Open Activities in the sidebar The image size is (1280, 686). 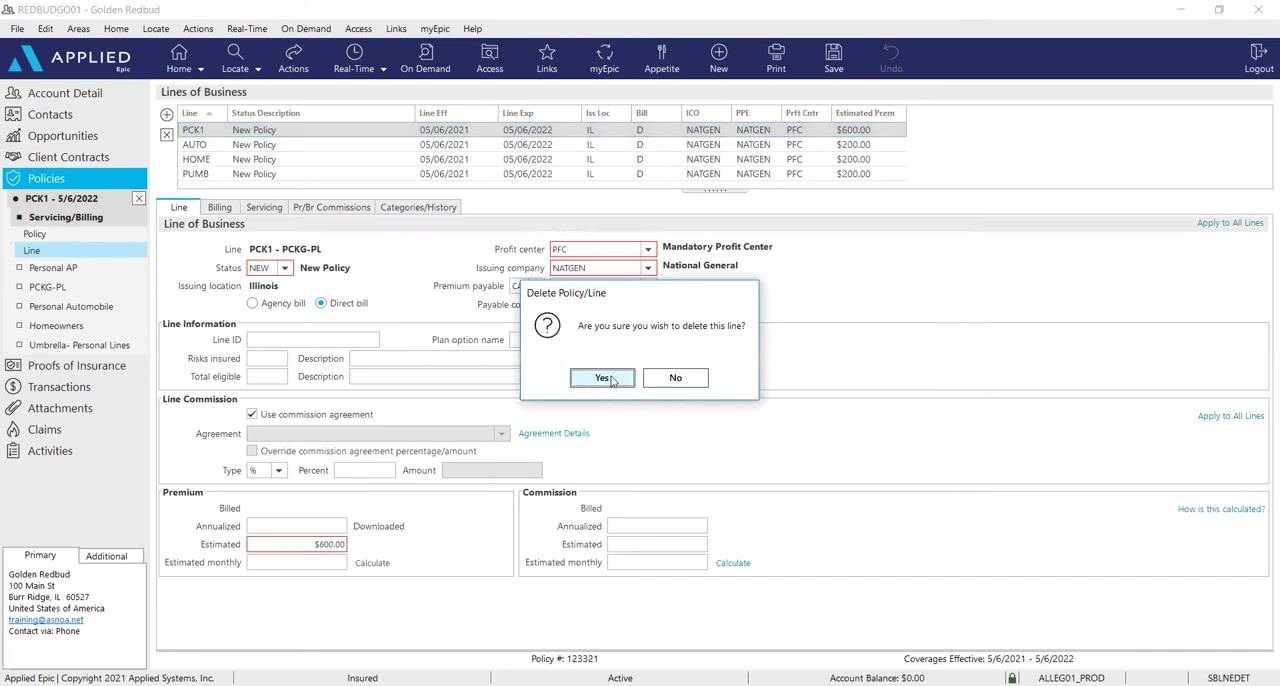click(50, 451)
